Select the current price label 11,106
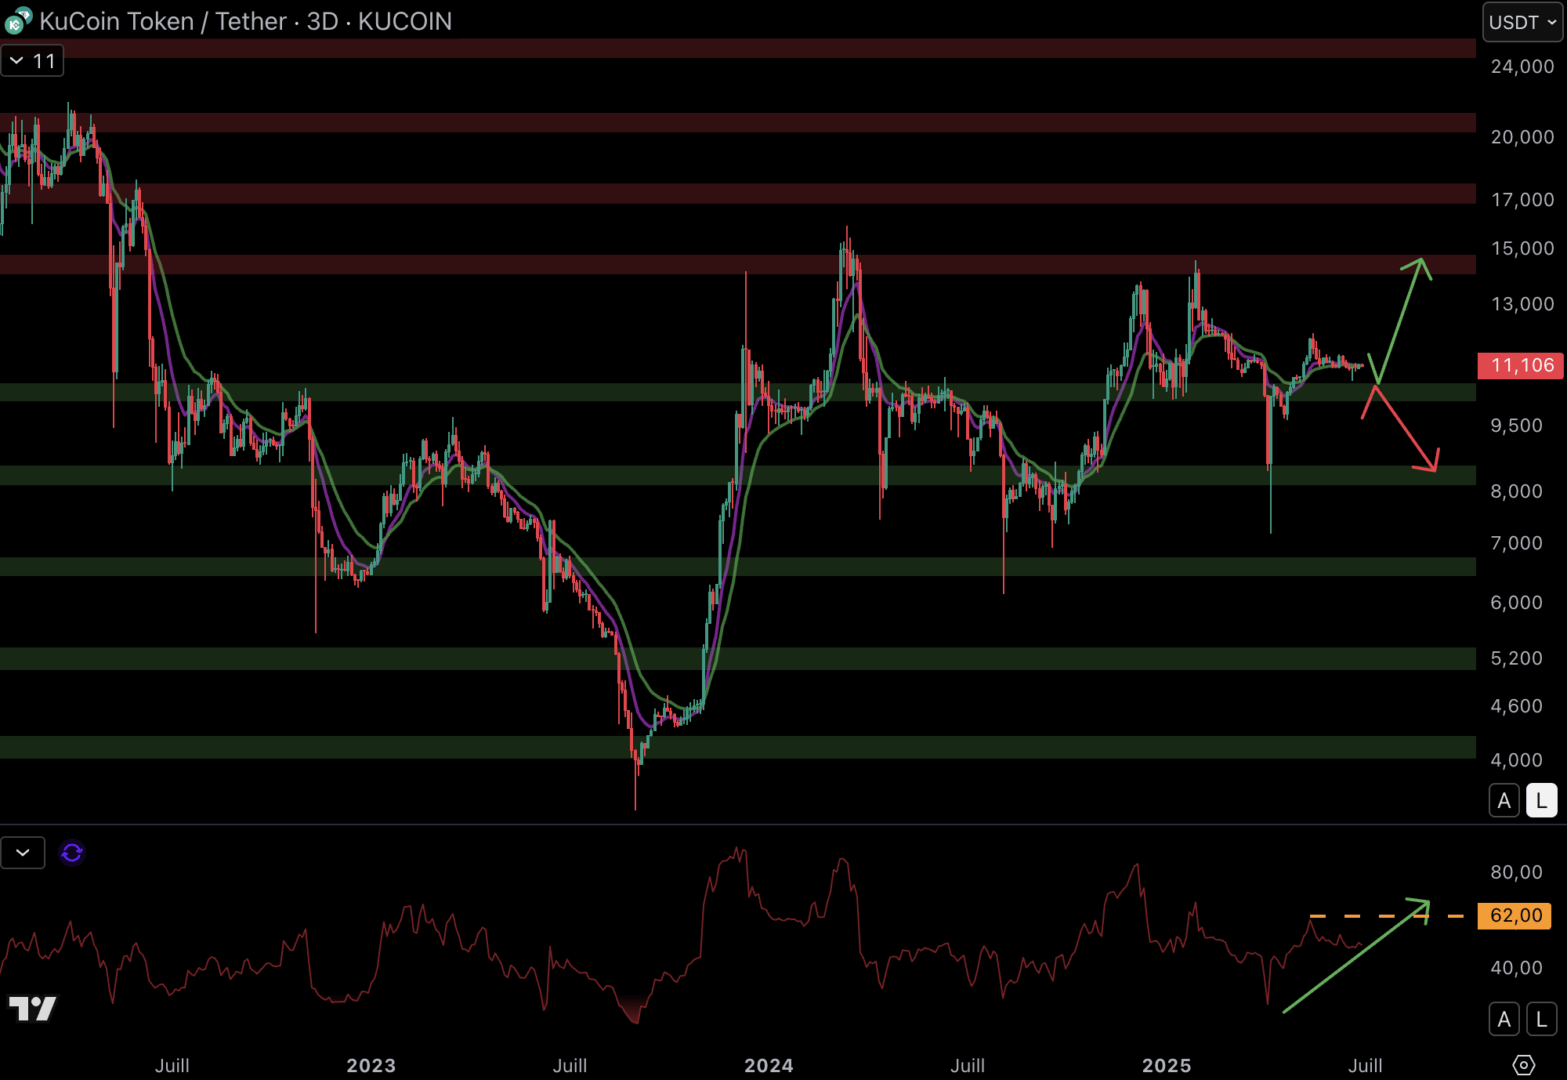 click(x=1521, y=365)
